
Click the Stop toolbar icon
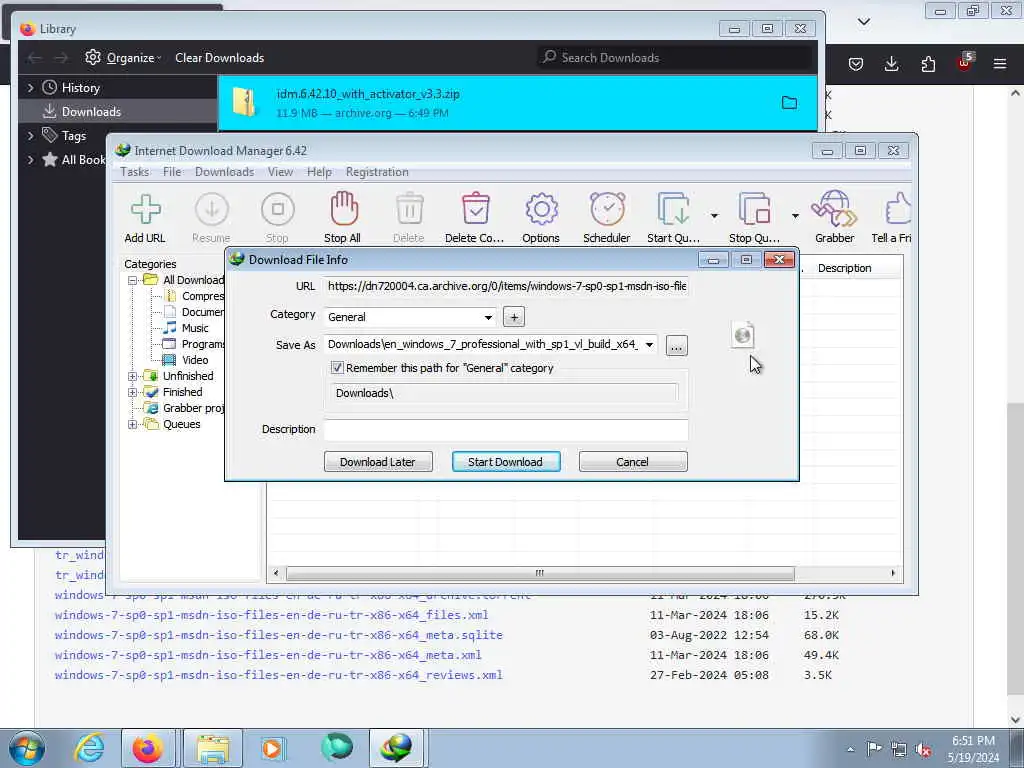(x=278, y=210)
